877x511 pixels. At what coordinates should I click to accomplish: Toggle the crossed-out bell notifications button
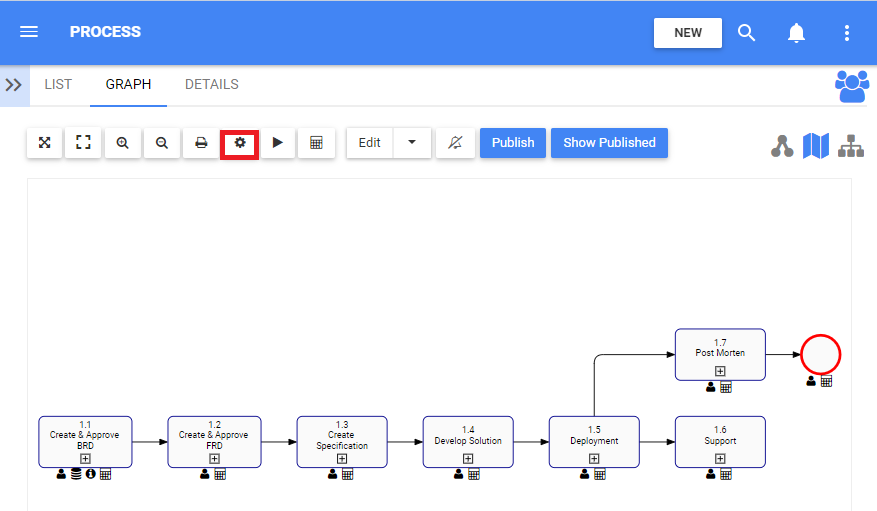point(455,143)
